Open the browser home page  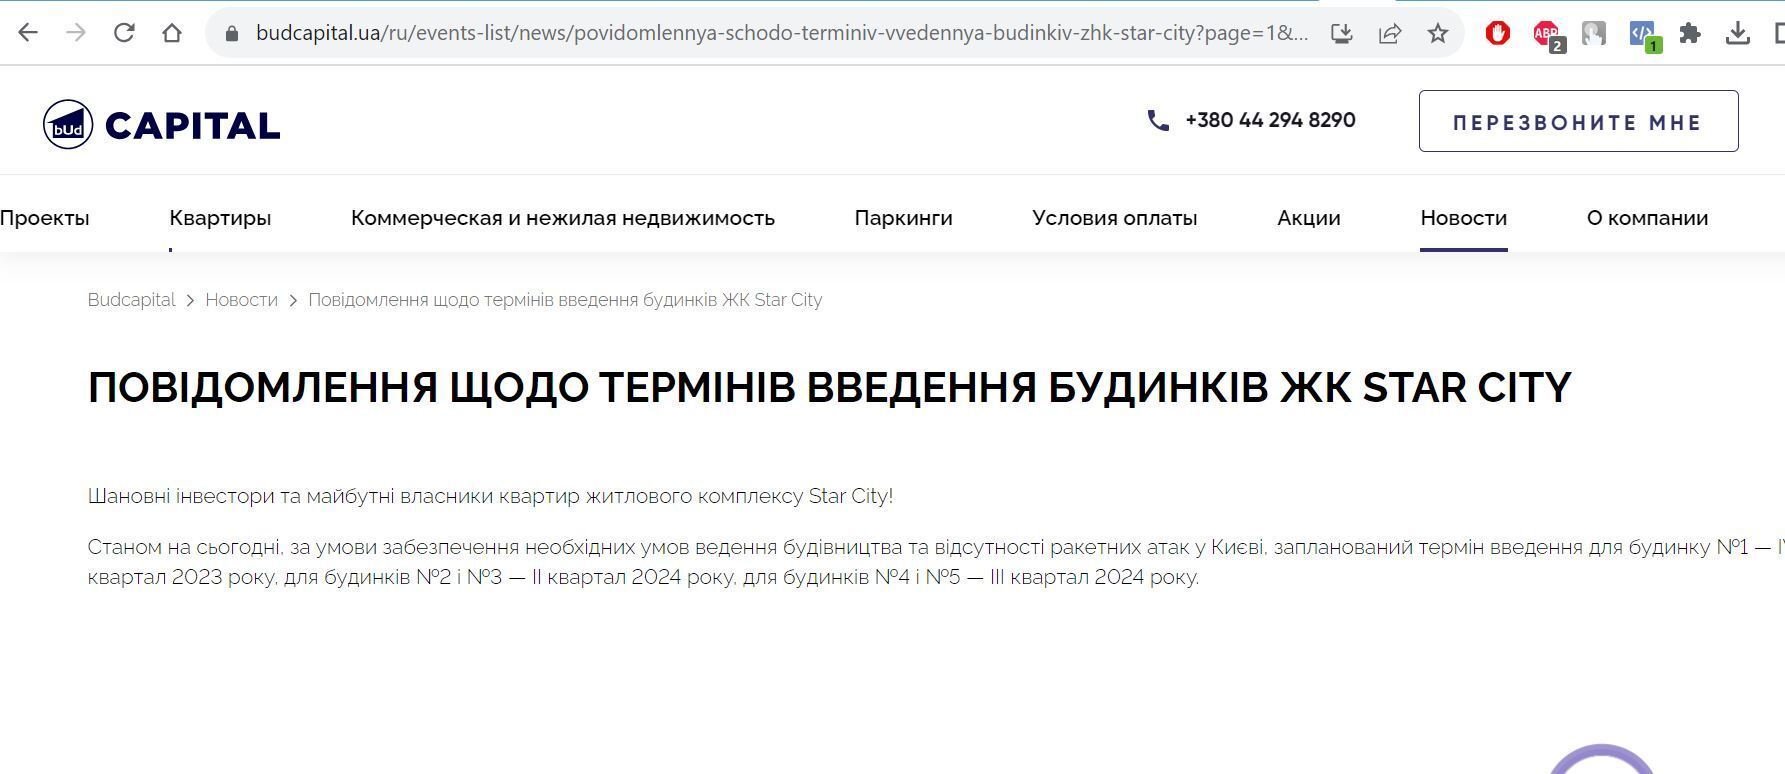172,33
